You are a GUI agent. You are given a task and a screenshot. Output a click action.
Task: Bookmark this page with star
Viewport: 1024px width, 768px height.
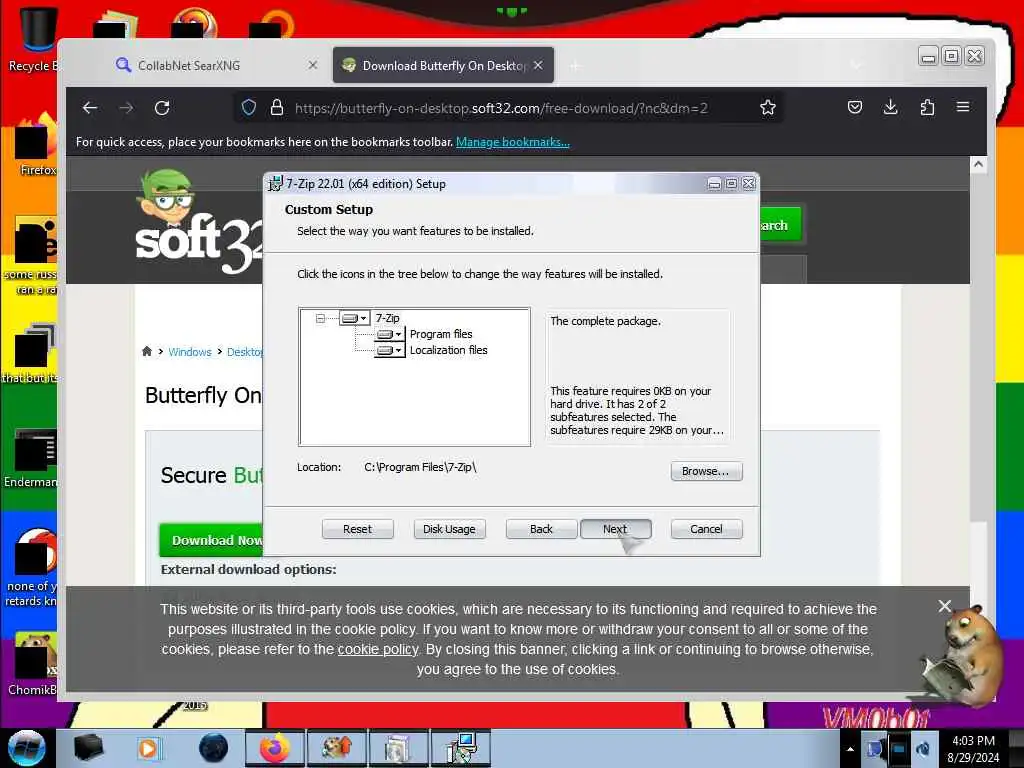pyautogui.click(x=768, y=108)
